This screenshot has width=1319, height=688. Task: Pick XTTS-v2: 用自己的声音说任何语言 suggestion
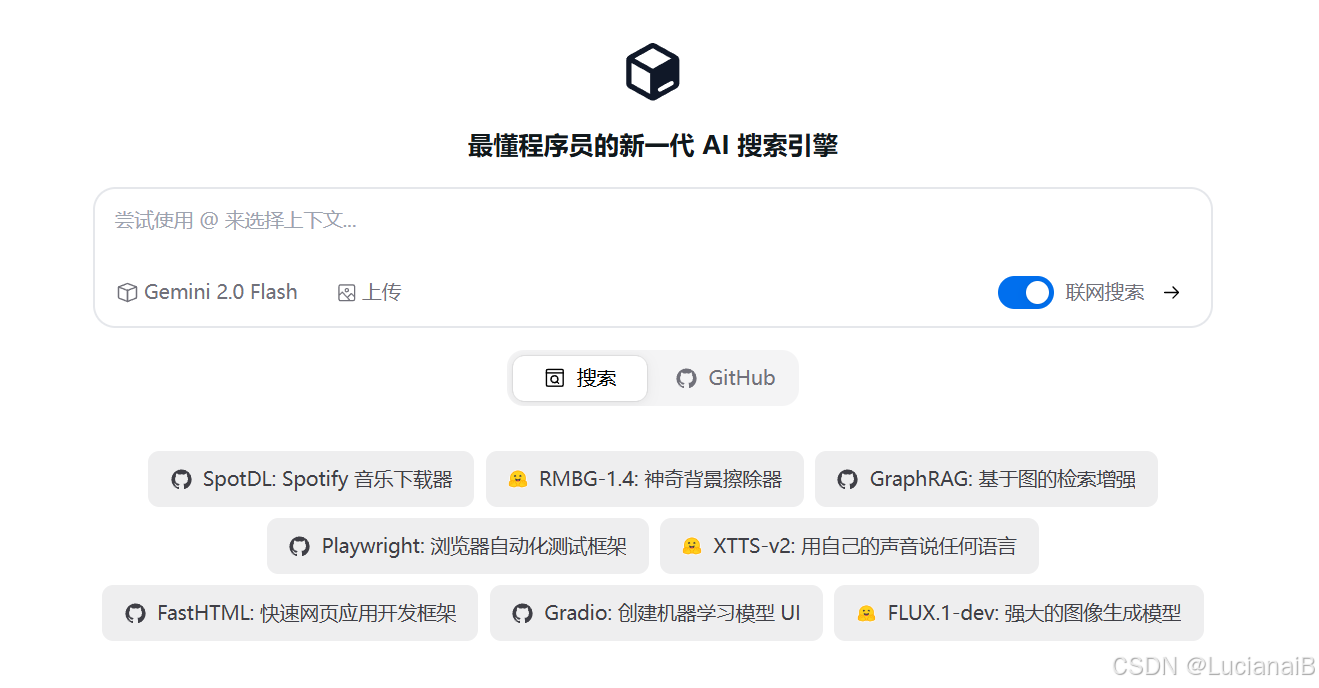coord(849,546)
